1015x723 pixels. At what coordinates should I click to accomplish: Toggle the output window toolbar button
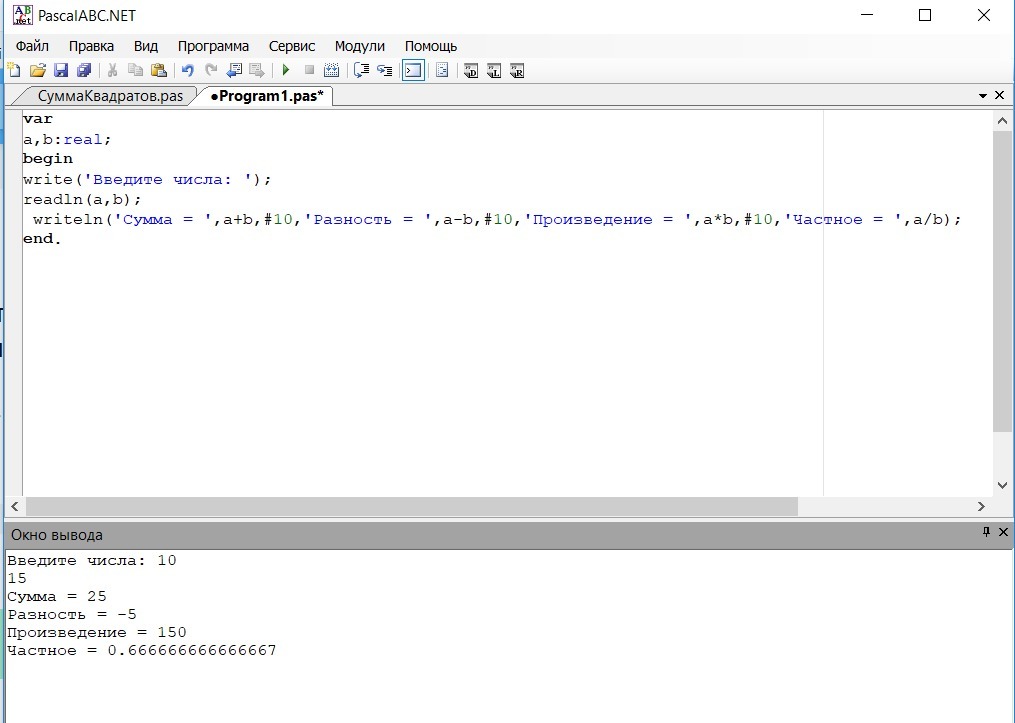(x=412, y=70)
